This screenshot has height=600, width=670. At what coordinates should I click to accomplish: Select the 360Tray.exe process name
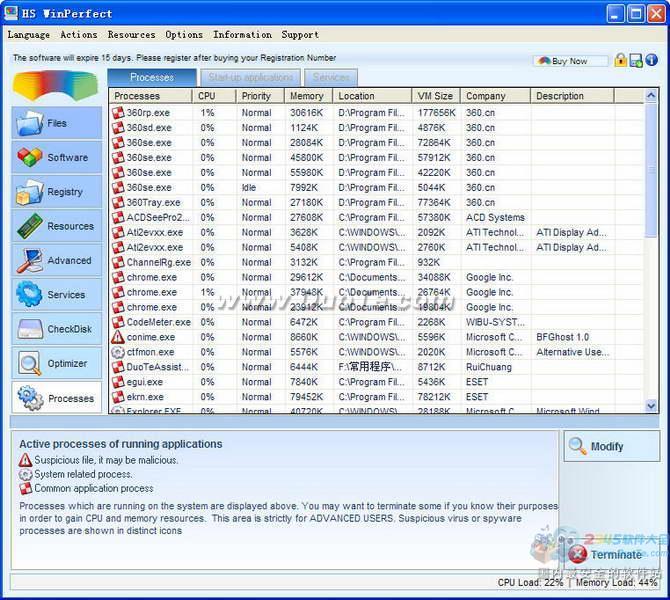pyautogui.click(x=153, y=203)
